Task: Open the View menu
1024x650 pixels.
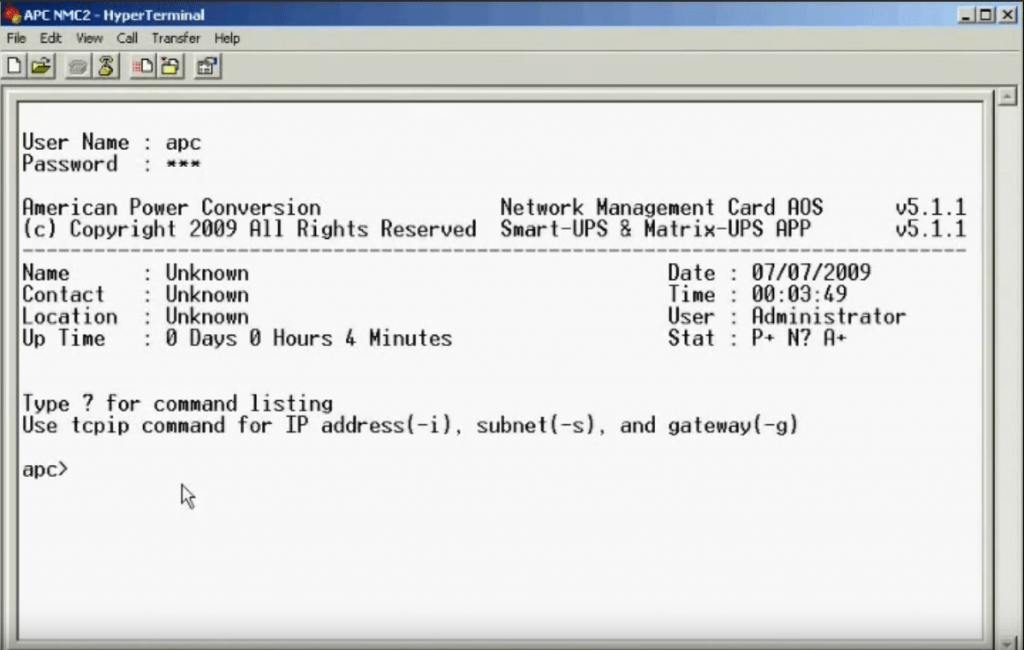Action: [x=89, y=39]
